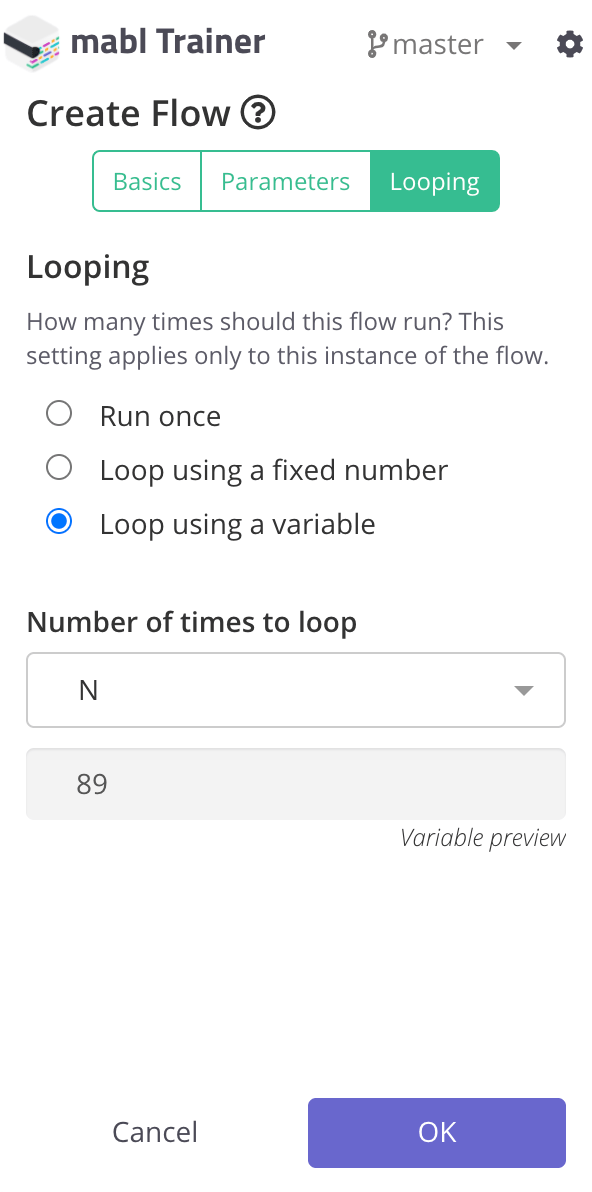
Task: Select Loop using a variable
Action: tap(59, 521)
